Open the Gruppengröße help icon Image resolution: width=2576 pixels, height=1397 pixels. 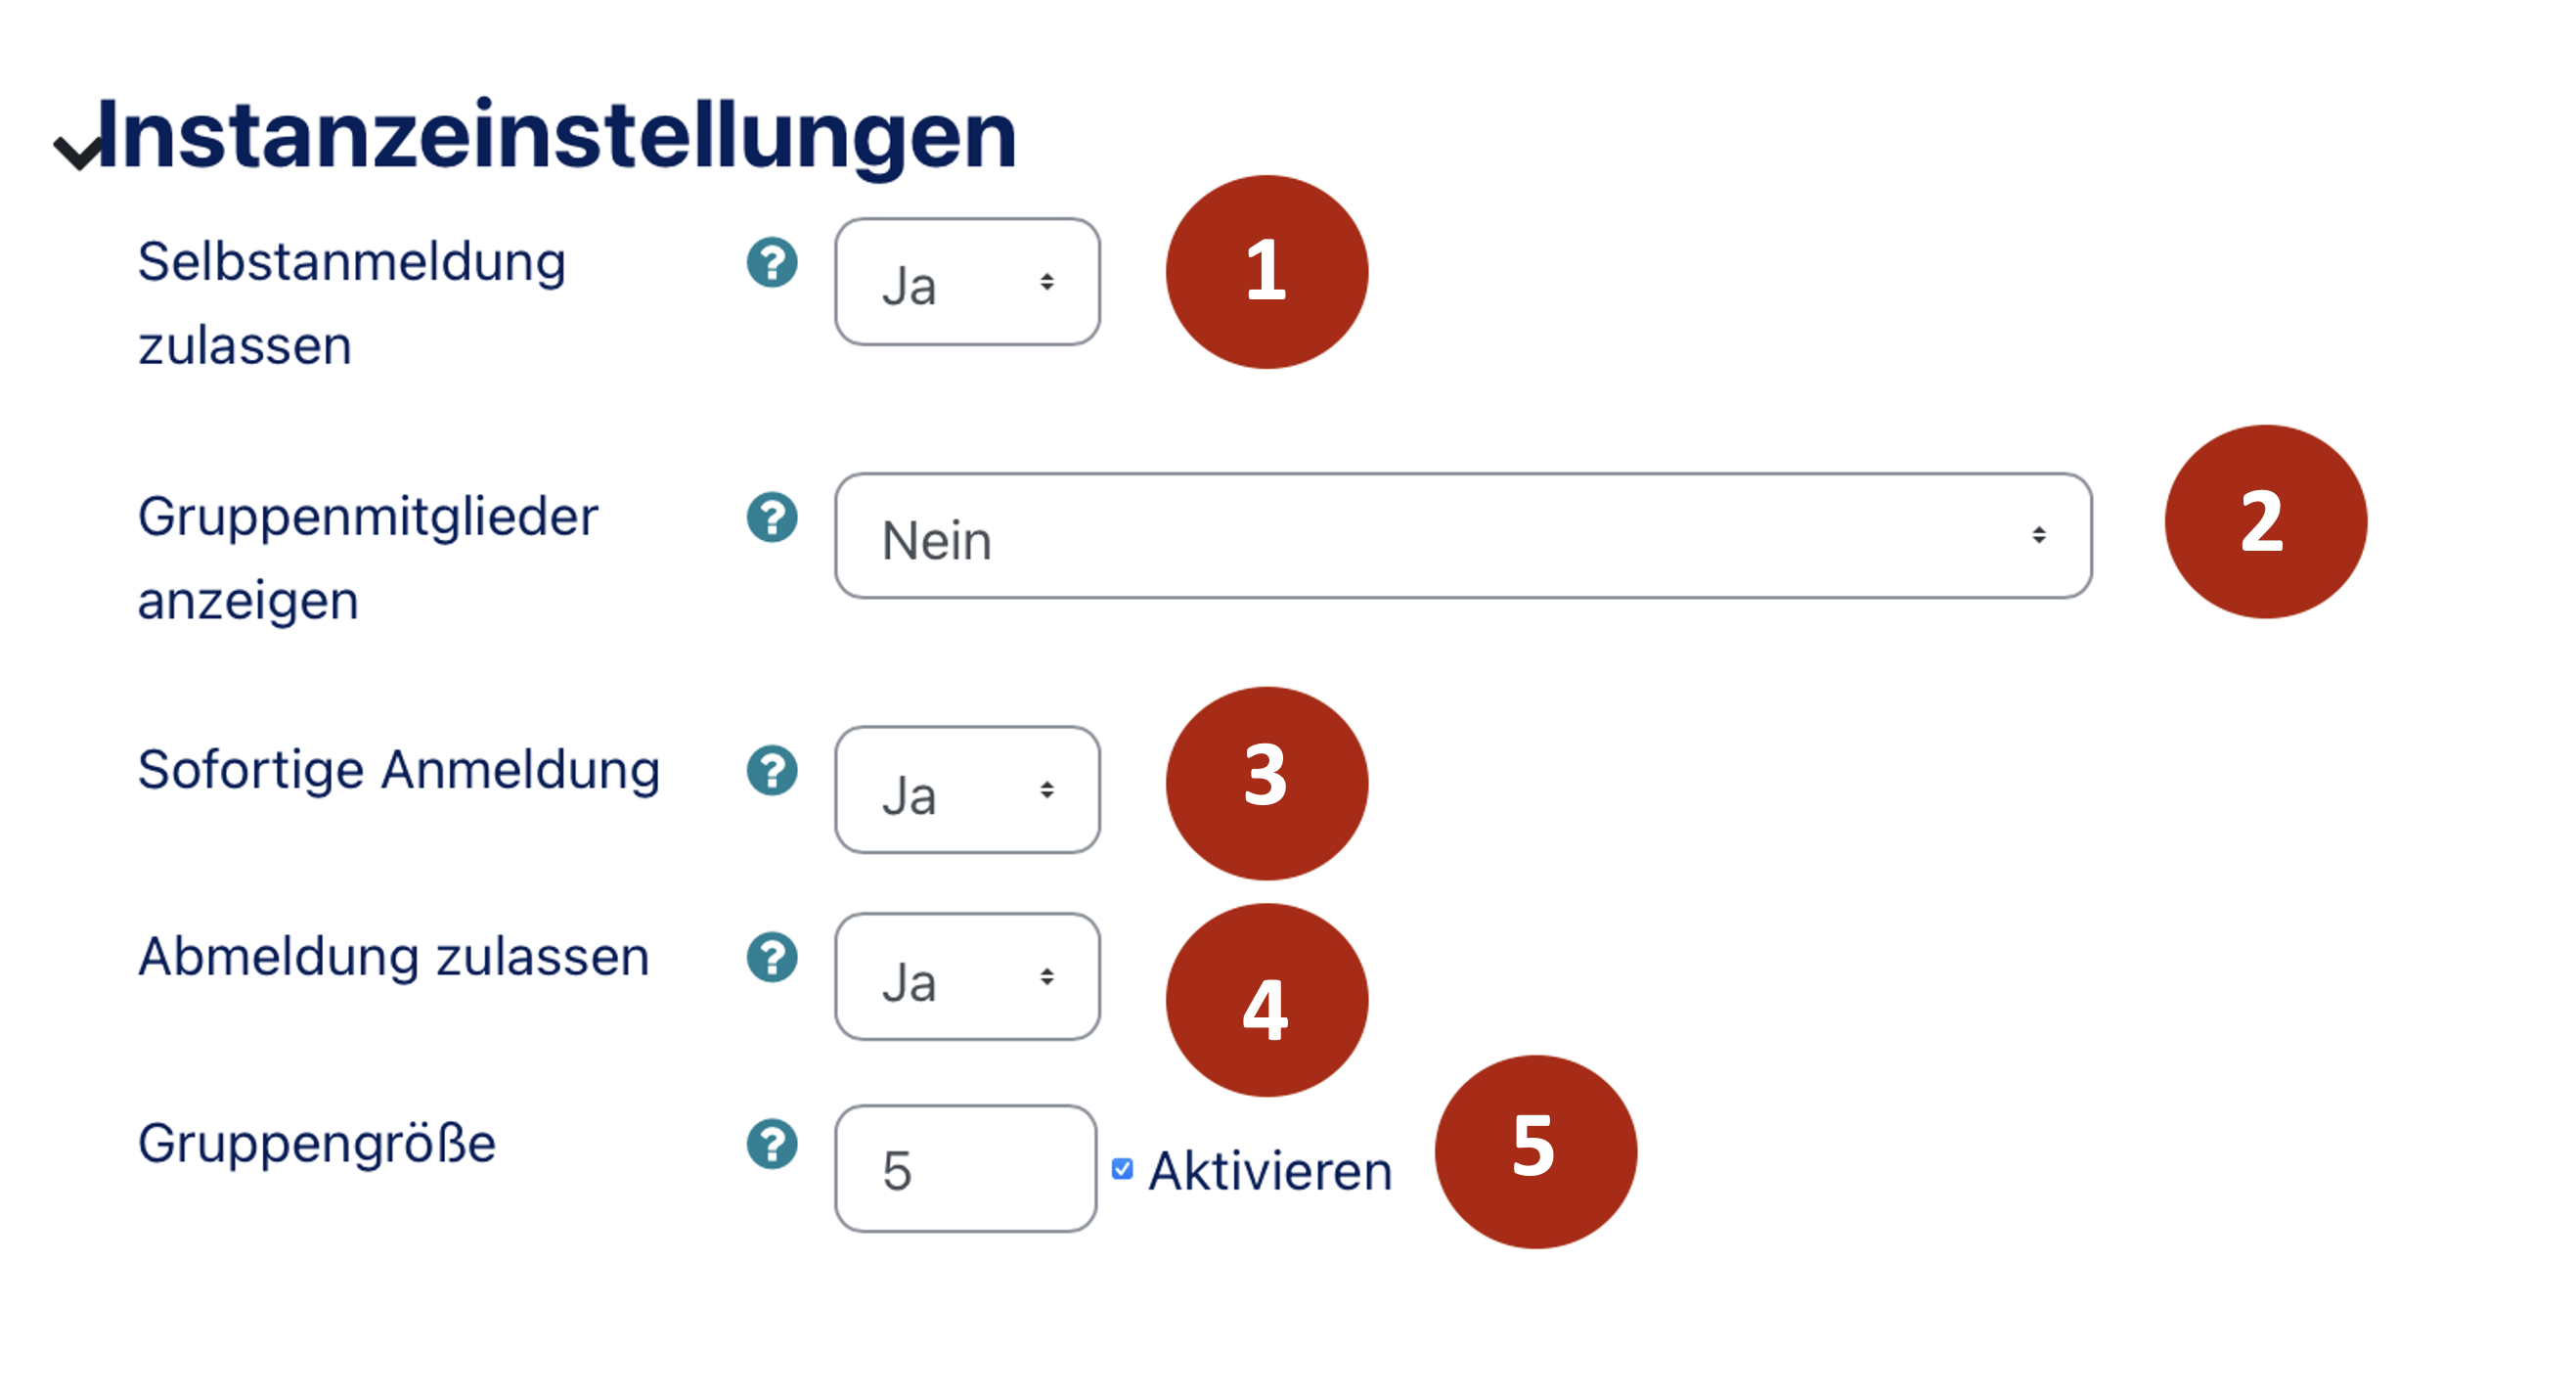click(x=772, y=1144)
